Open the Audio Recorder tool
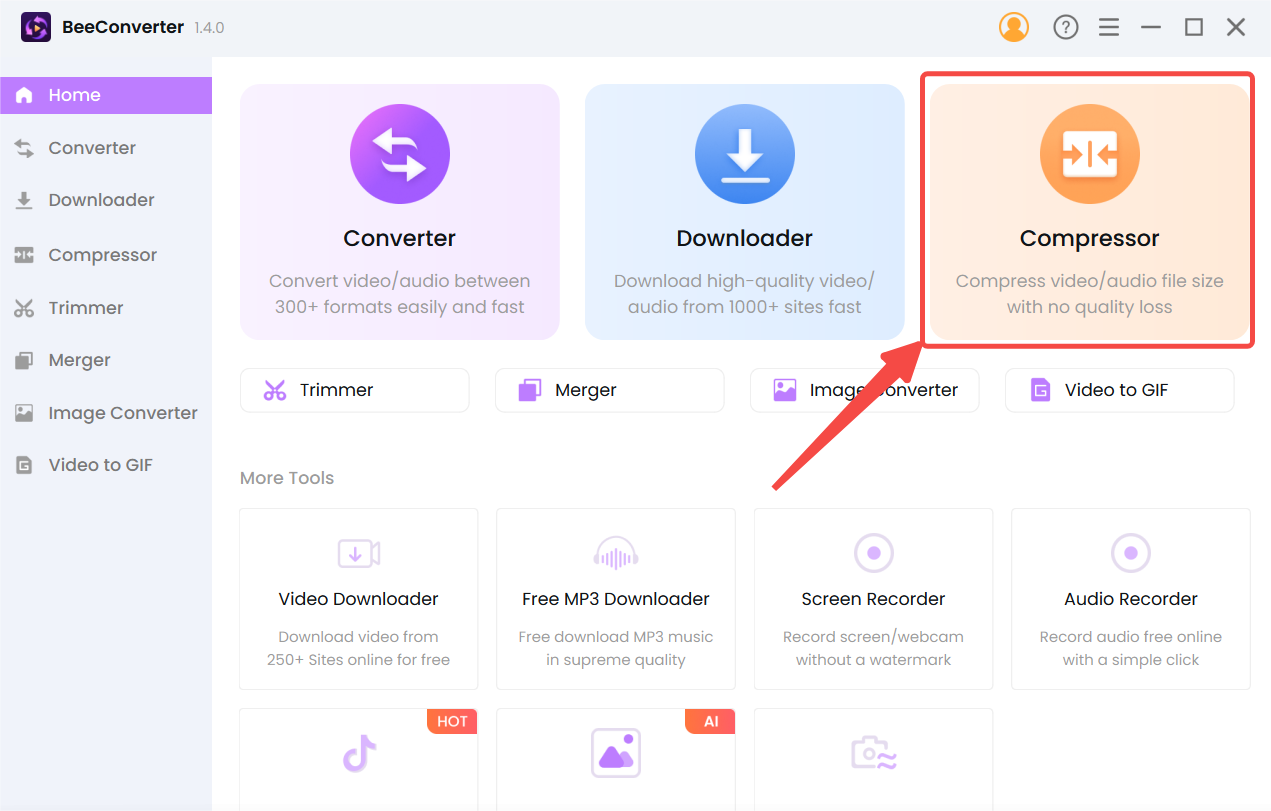 coord(1131,599)
